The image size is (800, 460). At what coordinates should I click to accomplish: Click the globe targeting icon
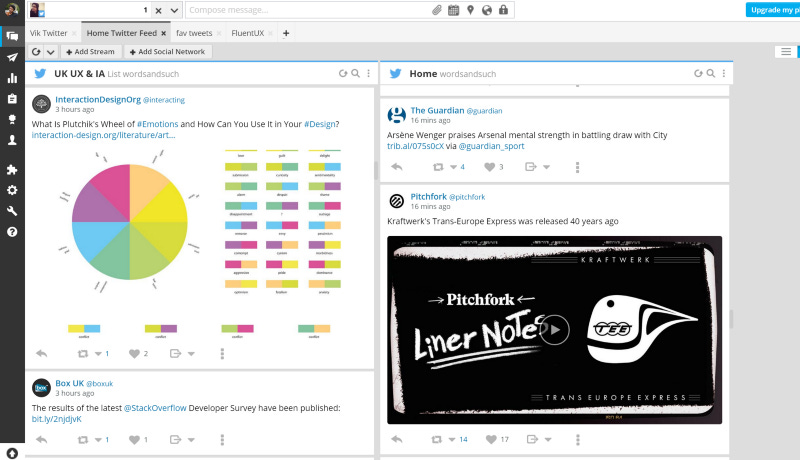click(x=487, y=10)
